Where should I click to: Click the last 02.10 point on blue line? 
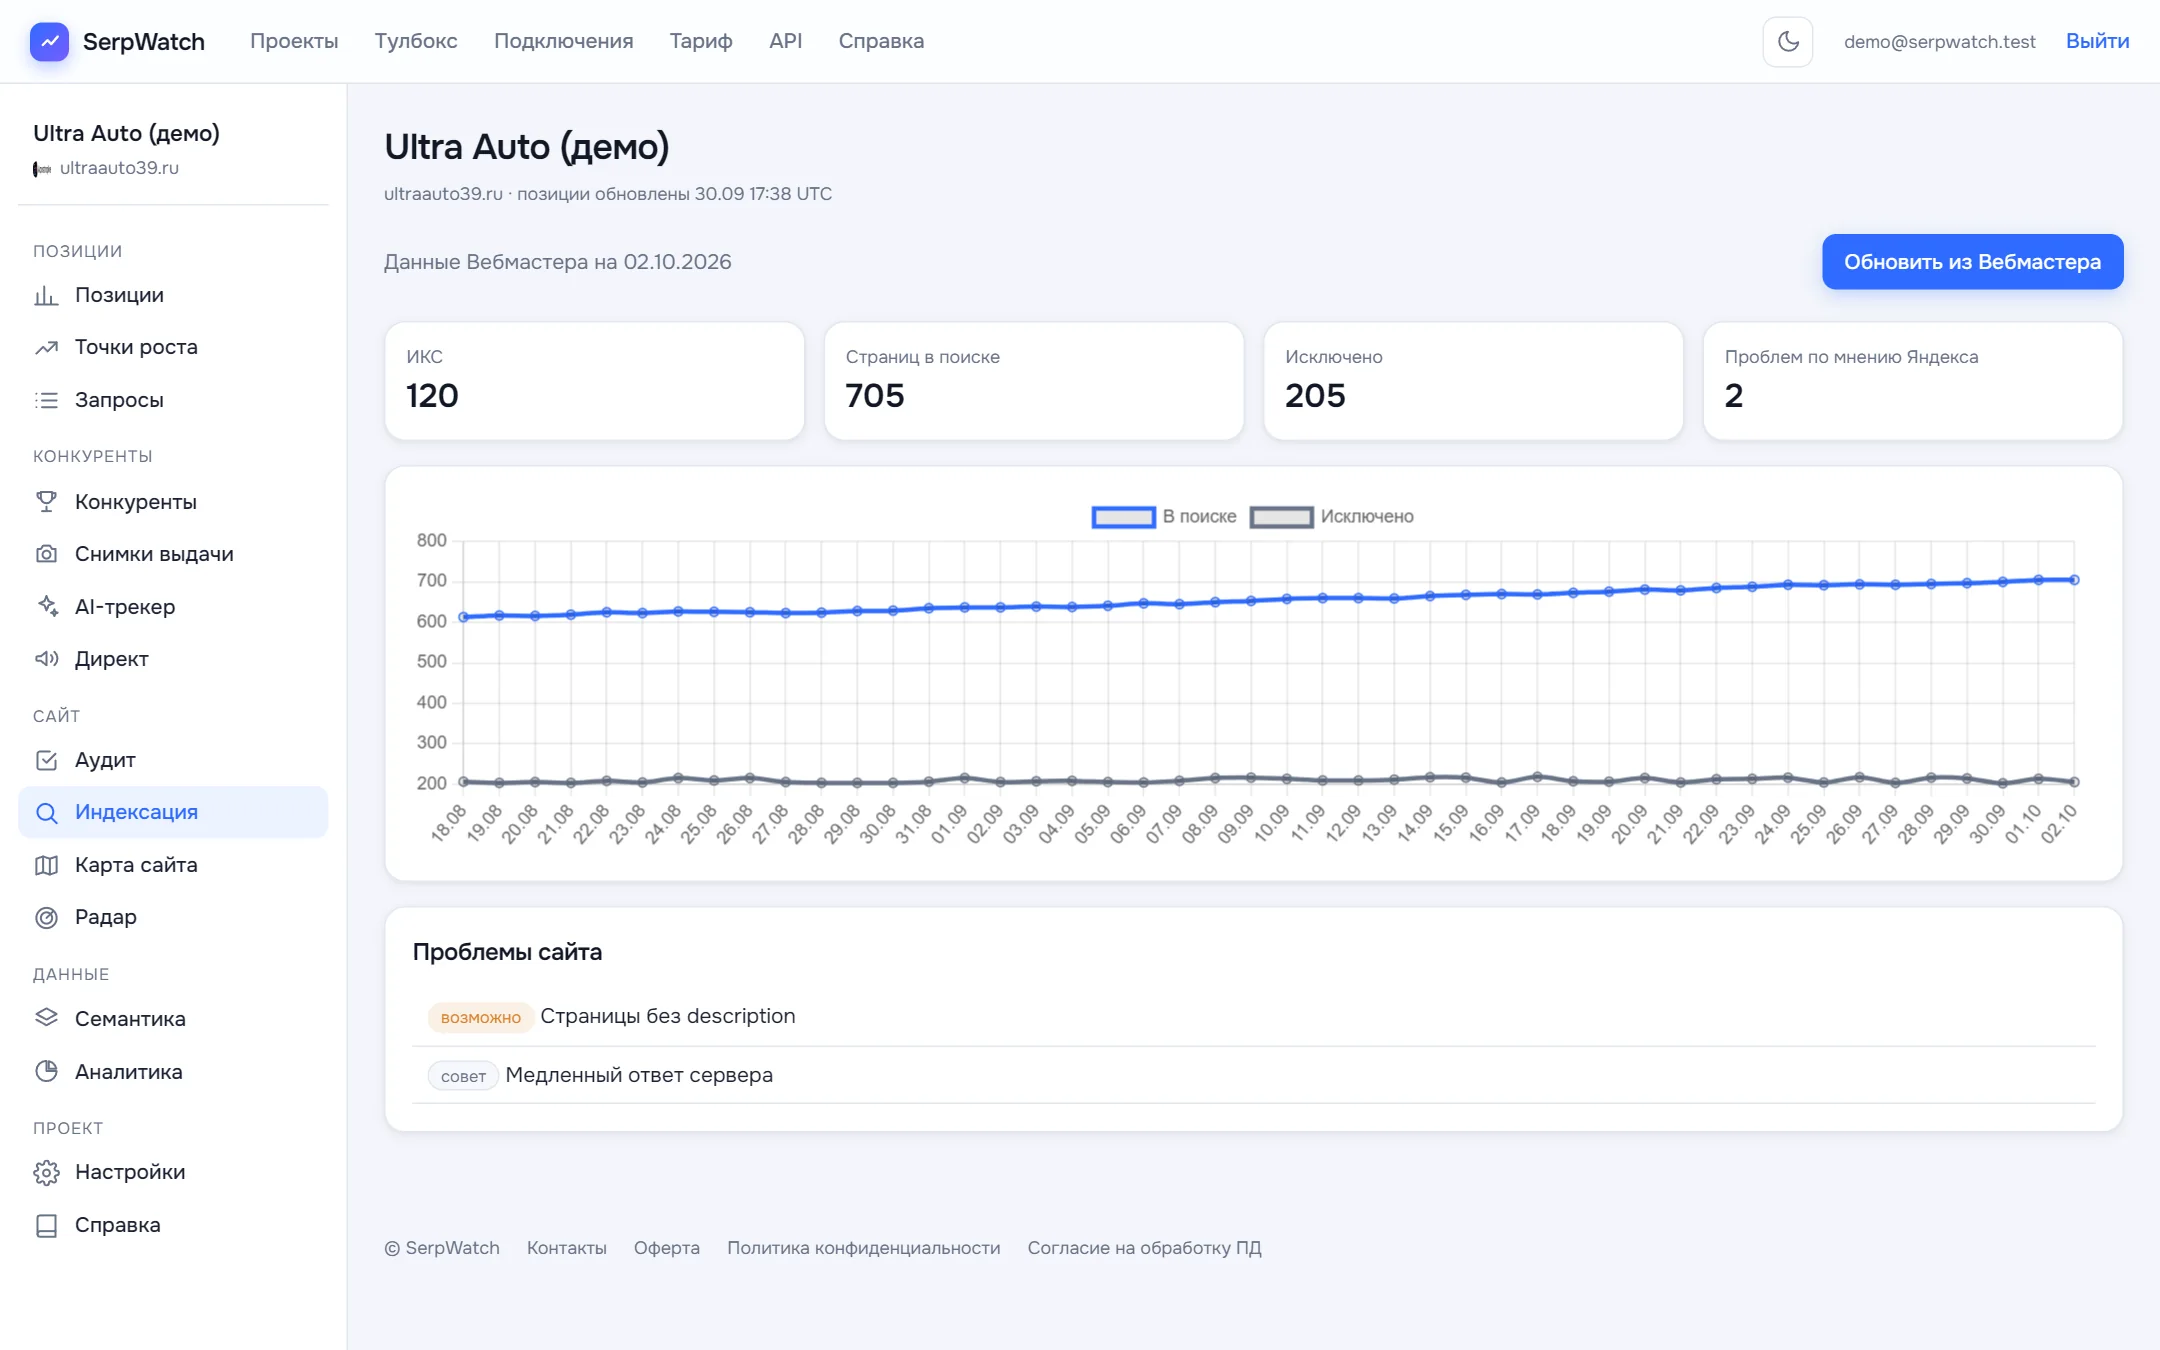tap(2074, 580)
